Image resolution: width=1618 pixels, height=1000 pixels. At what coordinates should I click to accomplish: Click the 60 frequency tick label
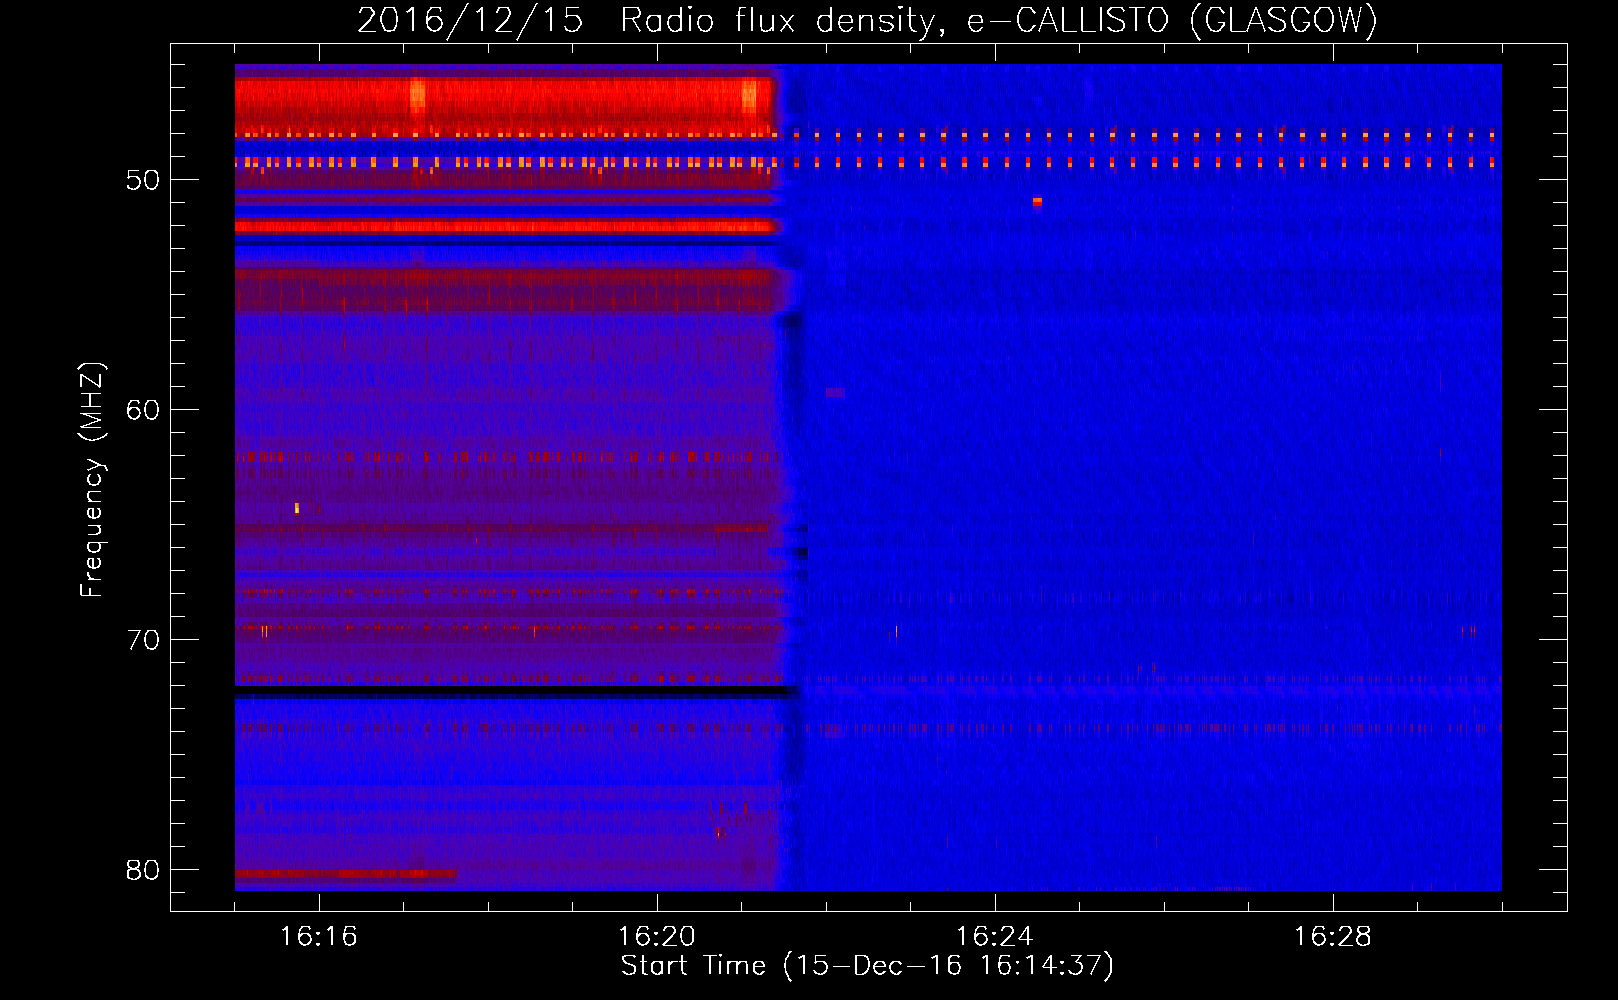coord(143,410)
